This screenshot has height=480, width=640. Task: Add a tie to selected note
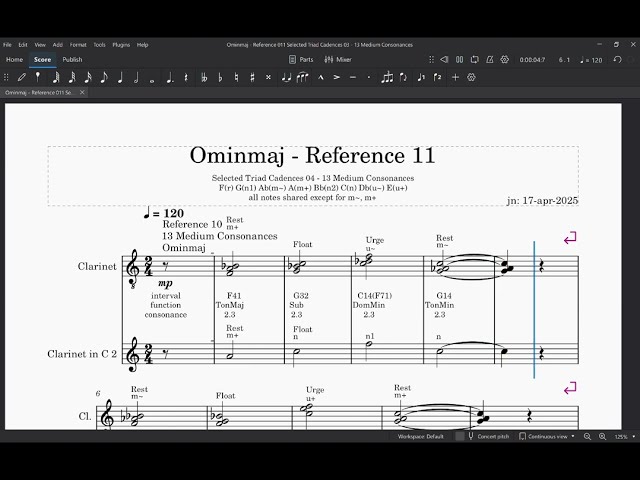click(286, 77)
